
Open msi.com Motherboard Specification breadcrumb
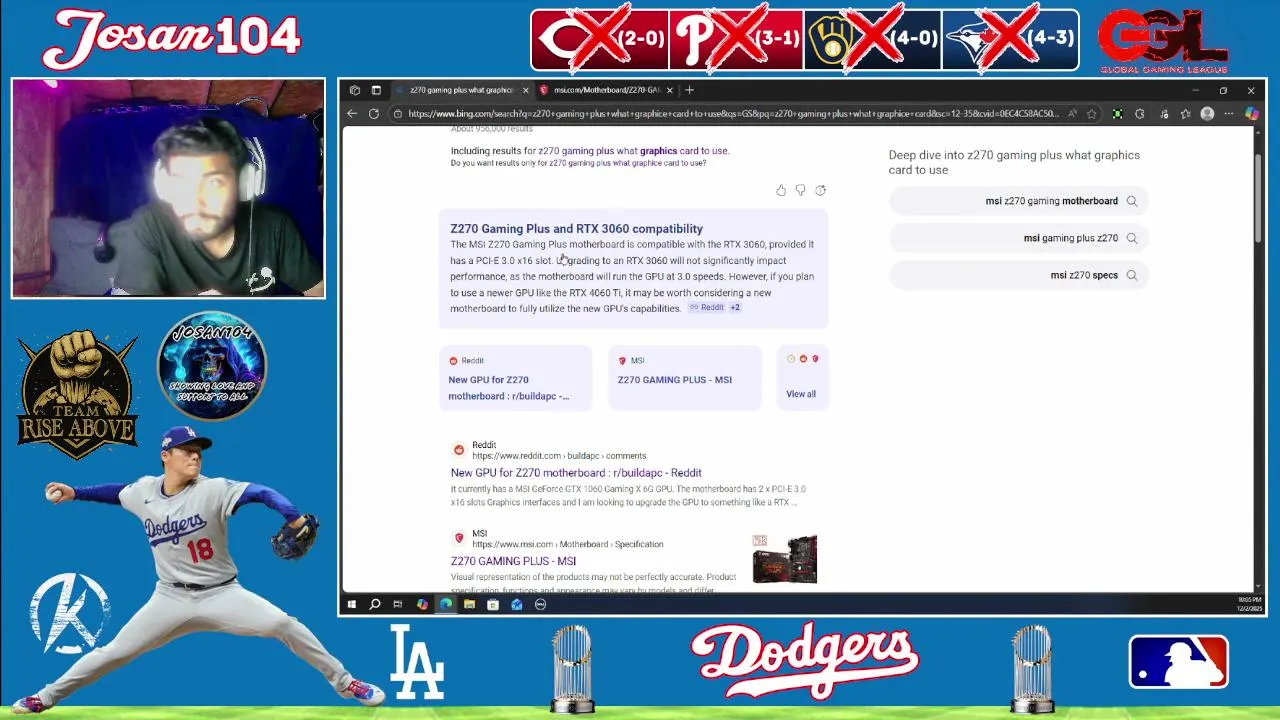tap(567, 545)
